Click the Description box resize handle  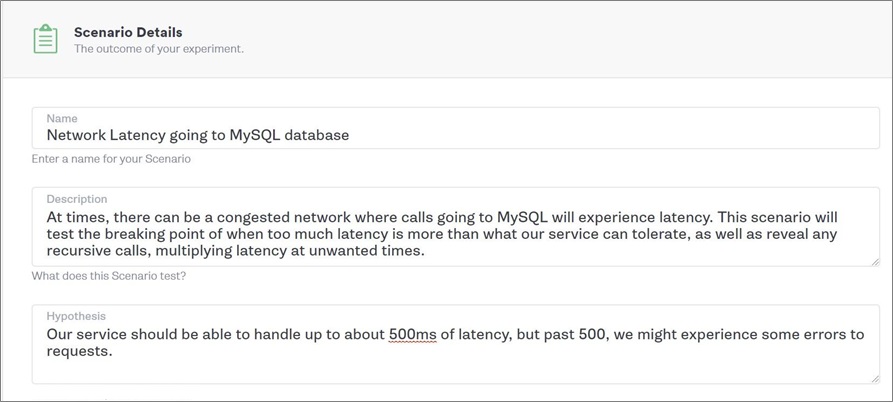[875, 261]
